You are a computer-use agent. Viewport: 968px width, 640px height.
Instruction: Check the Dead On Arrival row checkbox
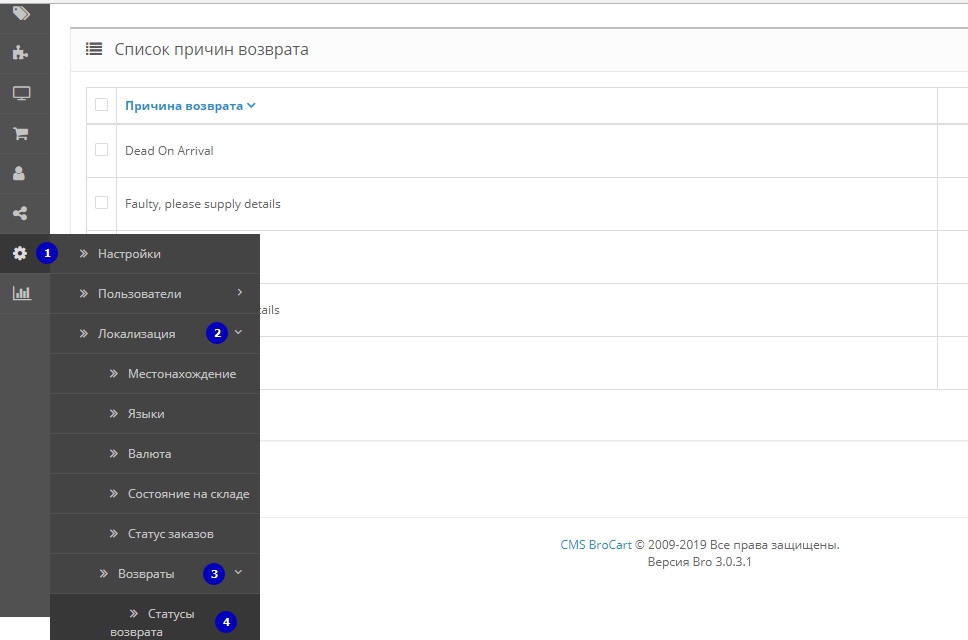tap(101, 150)
